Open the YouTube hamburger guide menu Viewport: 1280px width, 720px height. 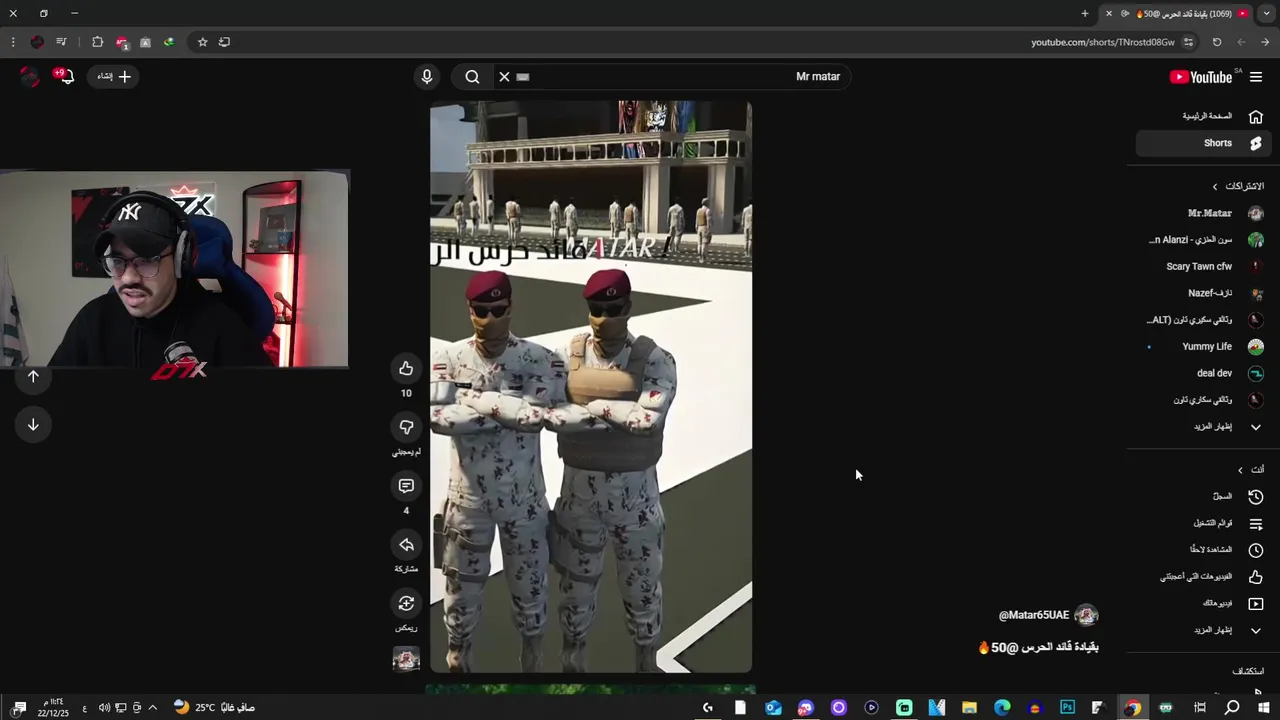1256,77
